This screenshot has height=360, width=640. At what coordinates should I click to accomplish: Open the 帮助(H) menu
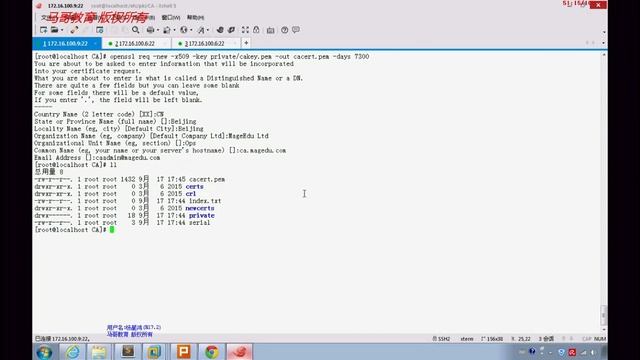point(196,17)
